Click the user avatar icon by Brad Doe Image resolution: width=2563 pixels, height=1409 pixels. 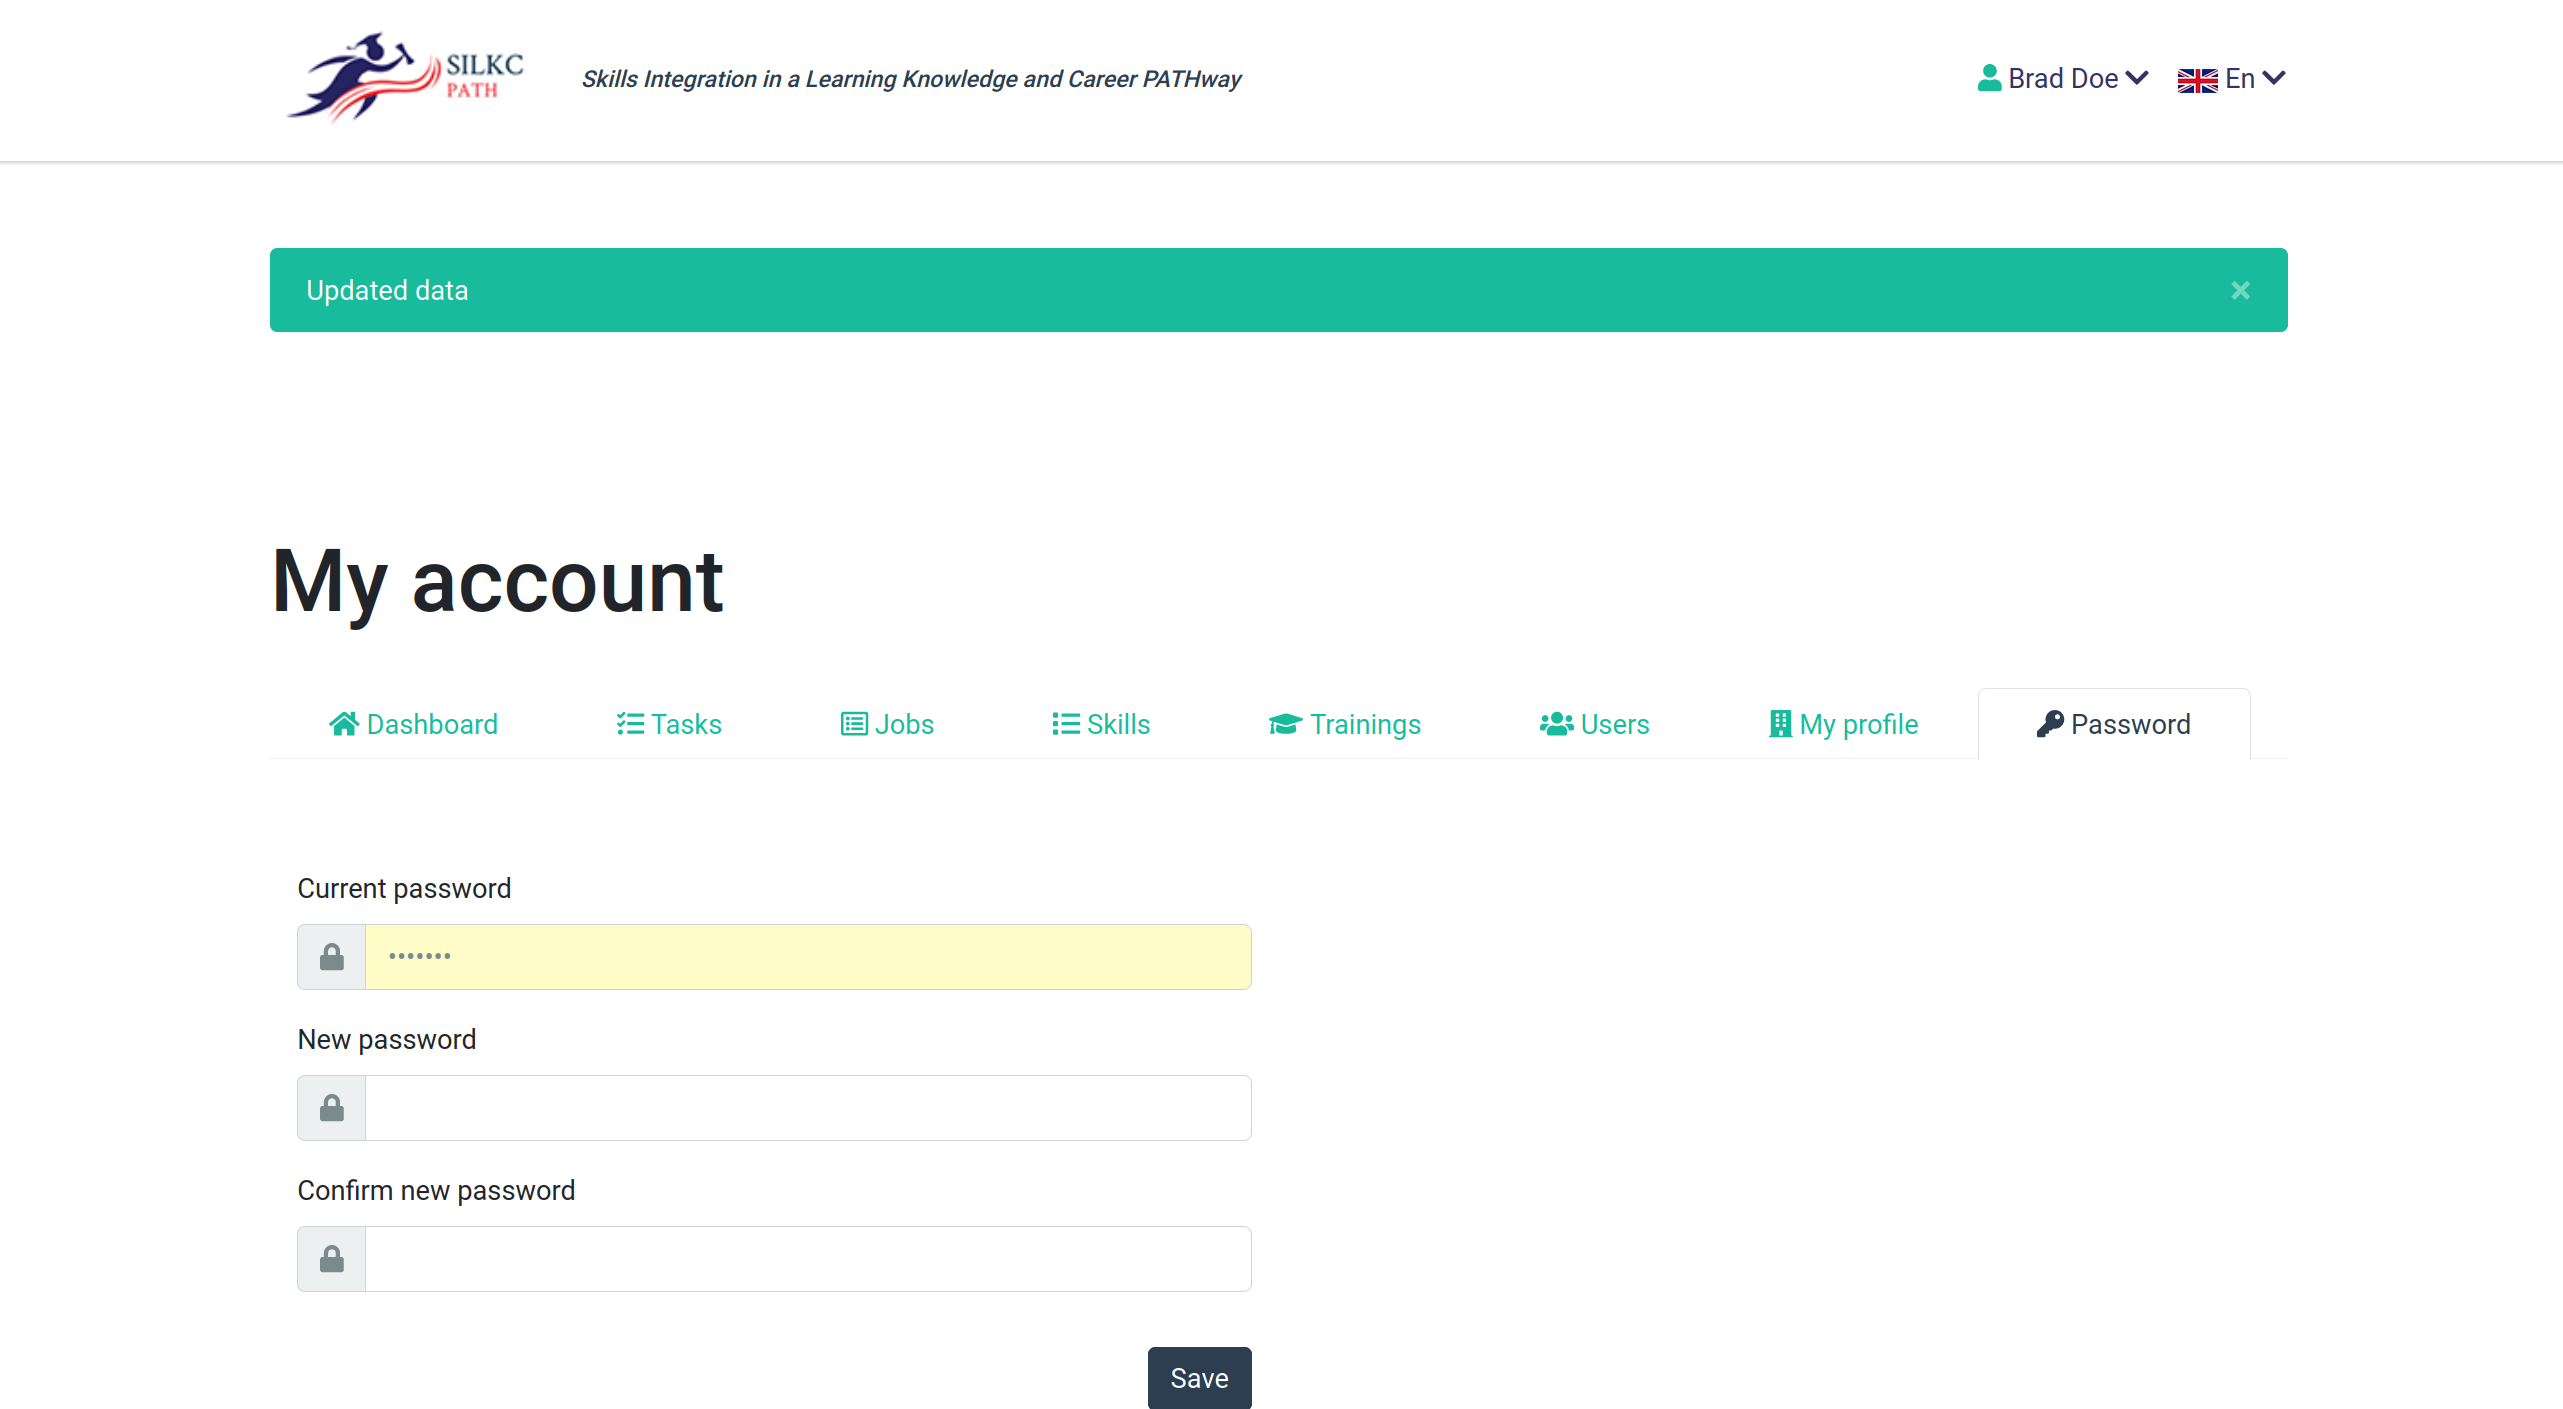tap(1989, 78)
